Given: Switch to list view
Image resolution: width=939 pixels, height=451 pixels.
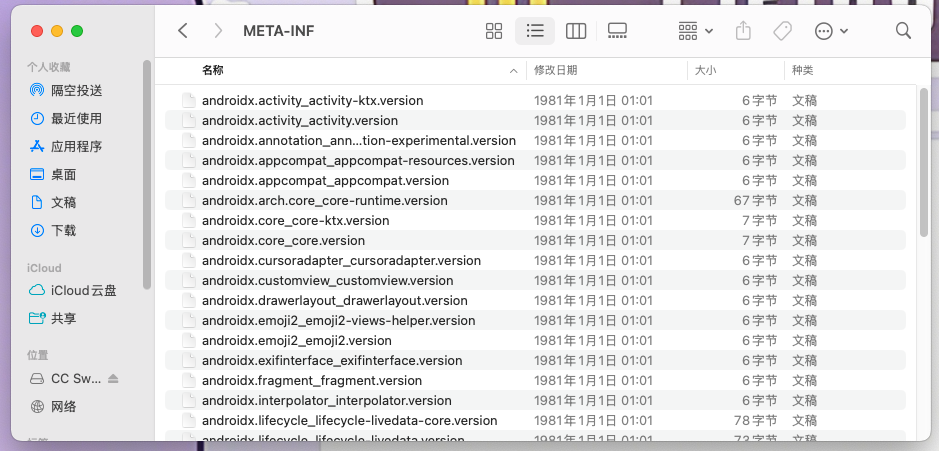Looking at the screenshot, I should 535,31.
